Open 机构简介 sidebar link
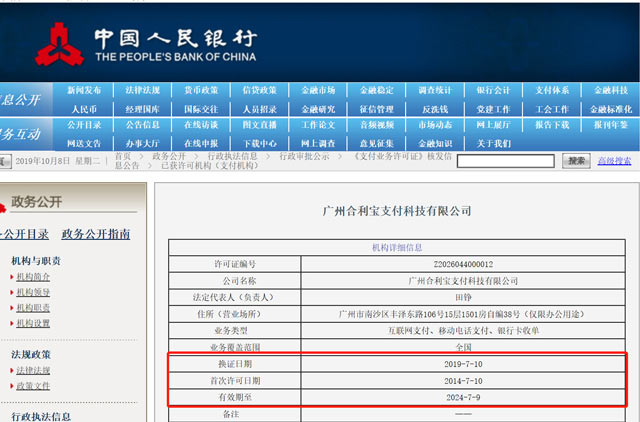The image size is (640, 422). coord(33,277)
